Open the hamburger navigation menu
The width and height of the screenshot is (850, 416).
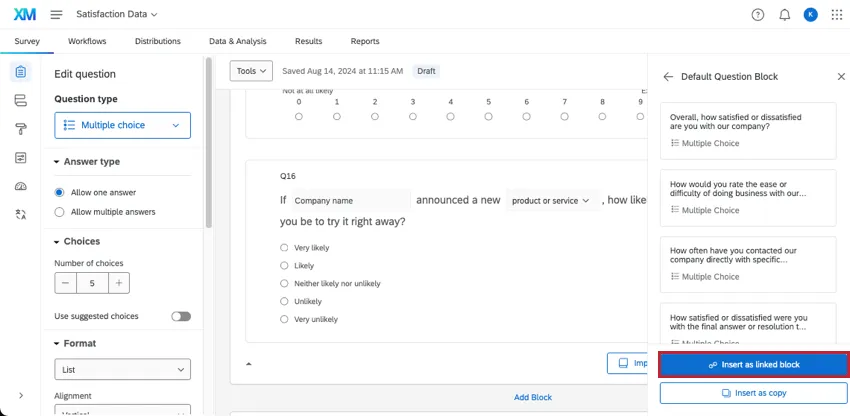[x=56, y=15]
